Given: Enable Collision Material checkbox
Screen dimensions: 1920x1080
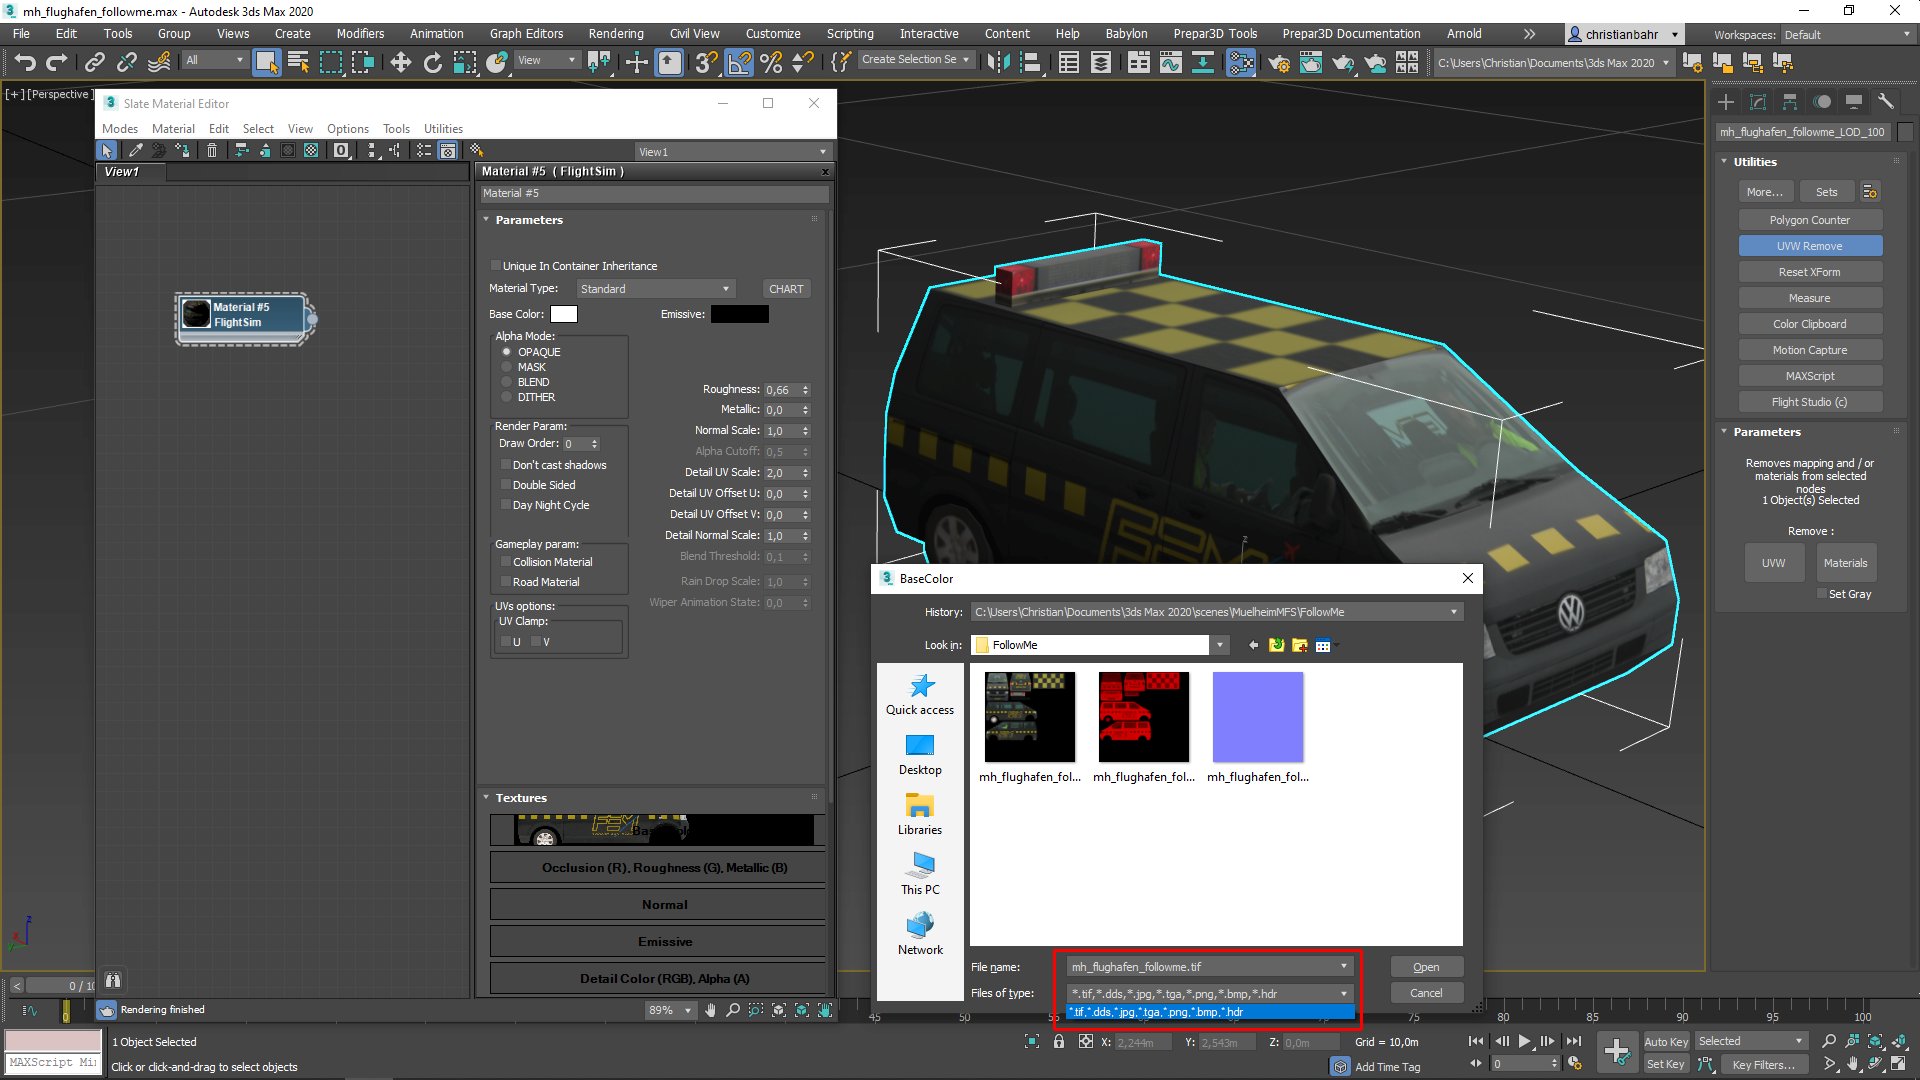Looking at the screenshot, I should [506, 562].
